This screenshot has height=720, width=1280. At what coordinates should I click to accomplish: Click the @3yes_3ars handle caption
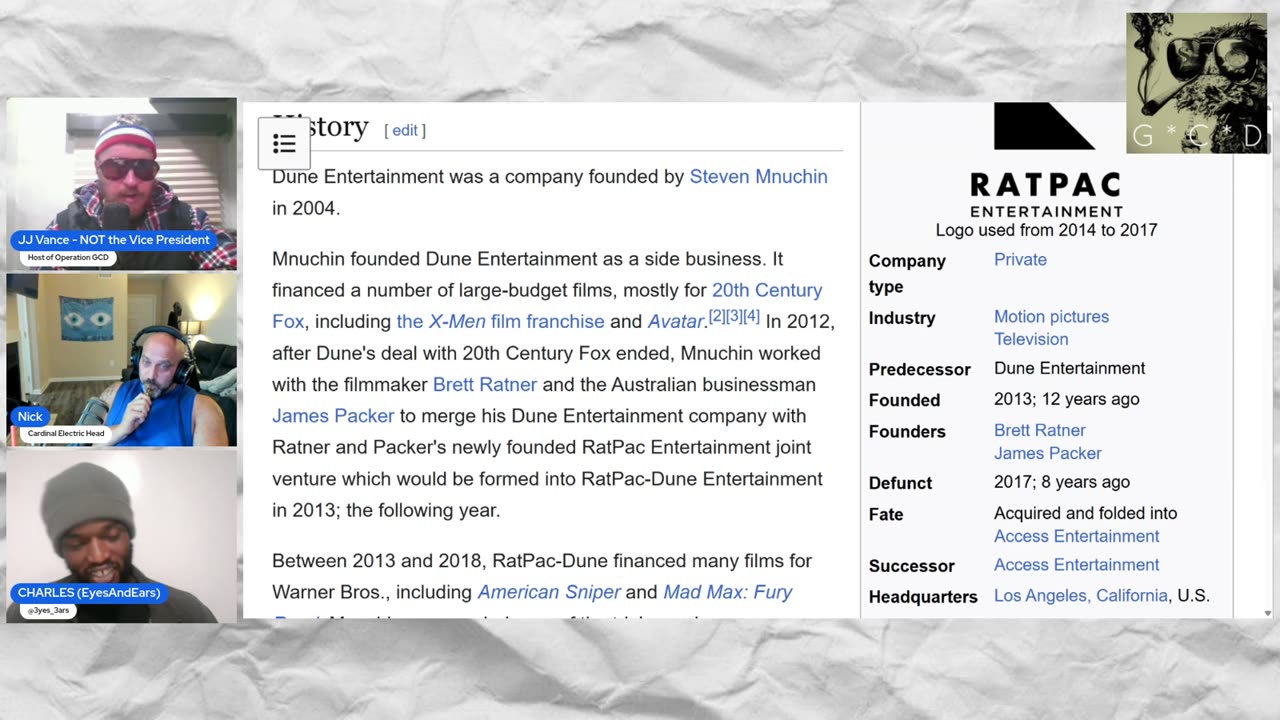point(47,610)
